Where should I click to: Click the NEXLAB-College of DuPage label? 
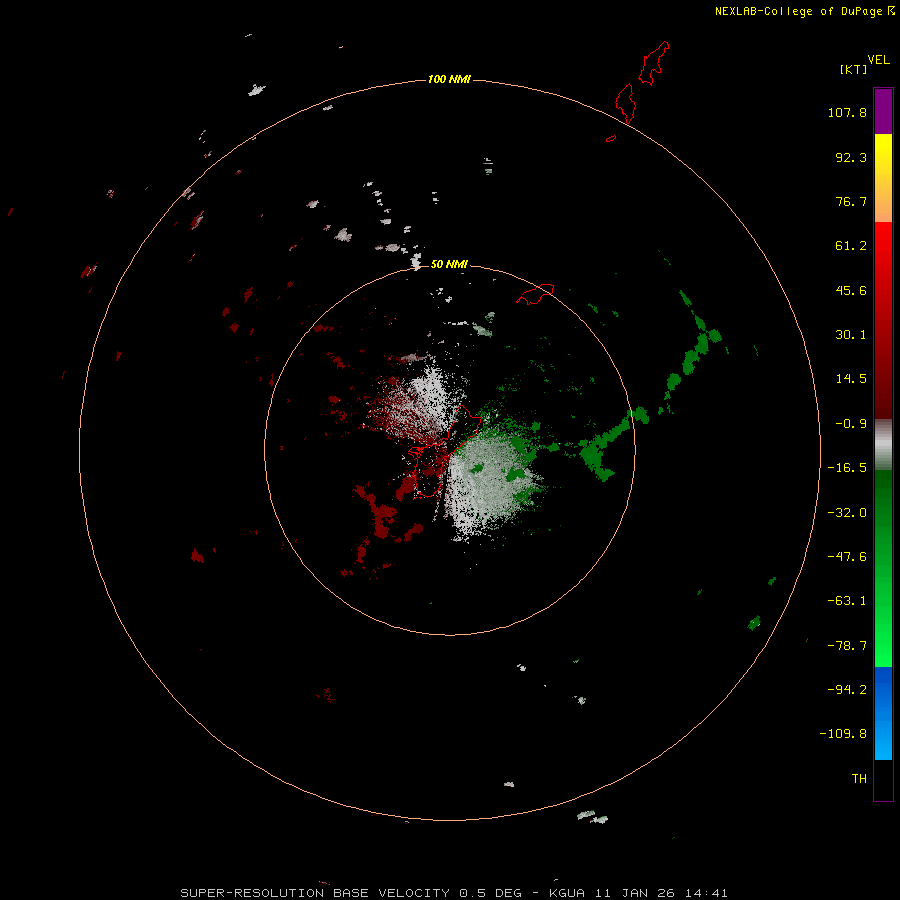(x=804, y=11)
